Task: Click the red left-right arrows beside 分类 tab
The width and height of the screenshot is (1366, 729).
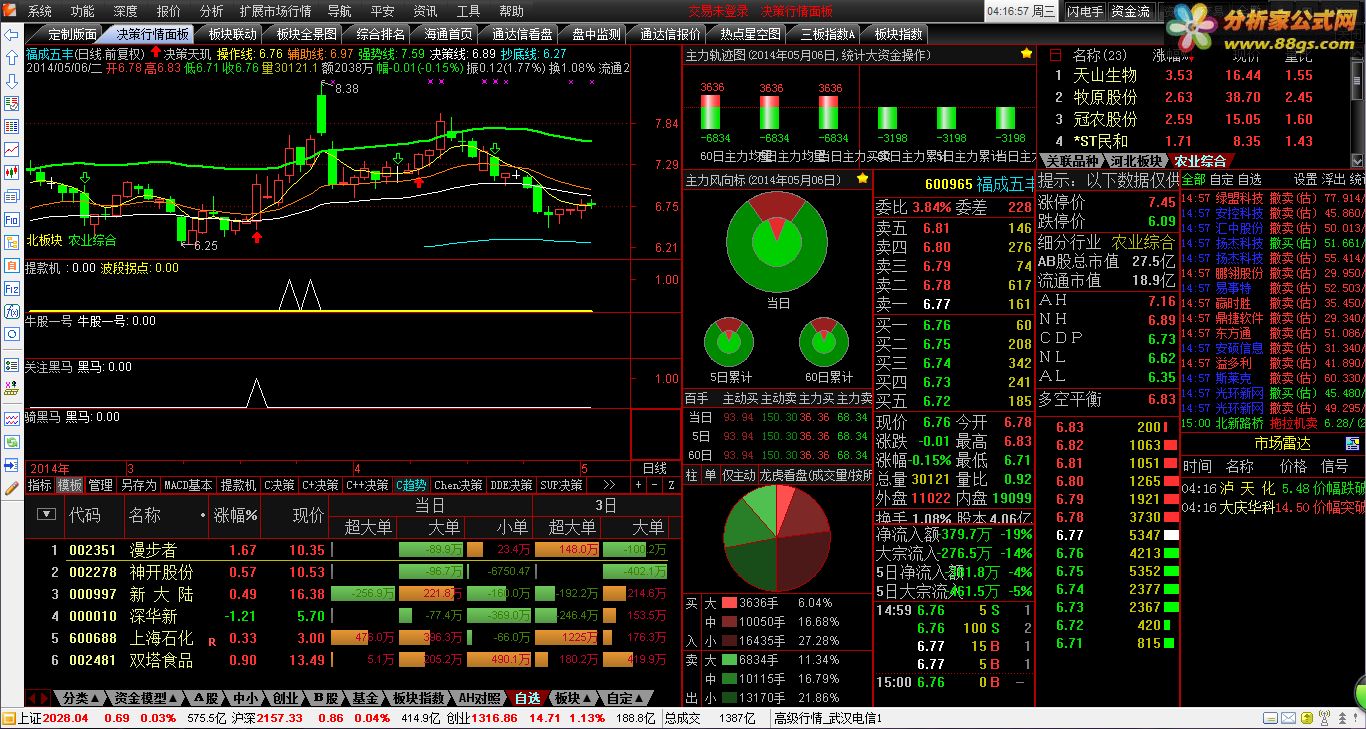Action: coord(37,698)
